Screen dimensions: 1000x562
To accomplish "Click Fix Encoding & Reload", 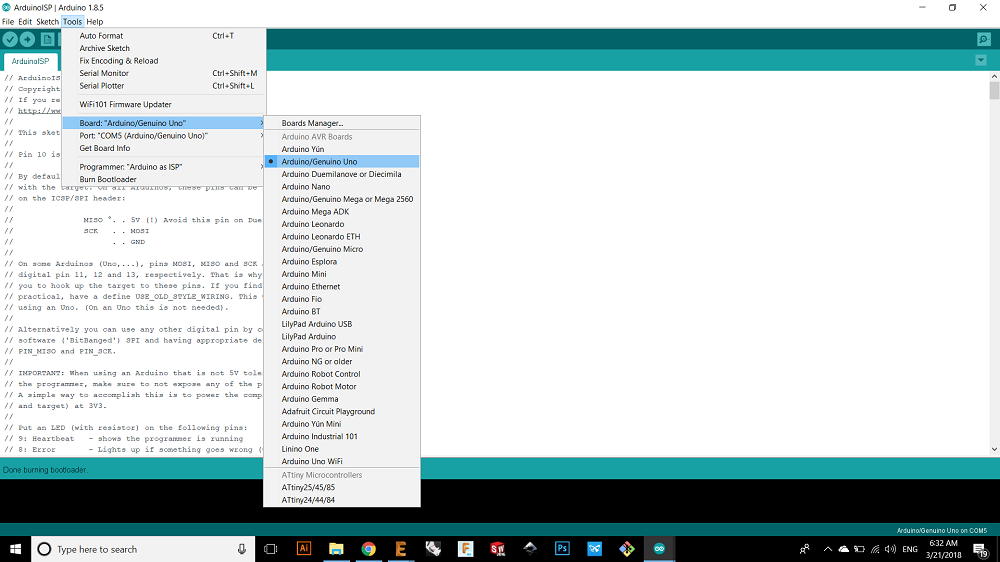I will [164, 61].
